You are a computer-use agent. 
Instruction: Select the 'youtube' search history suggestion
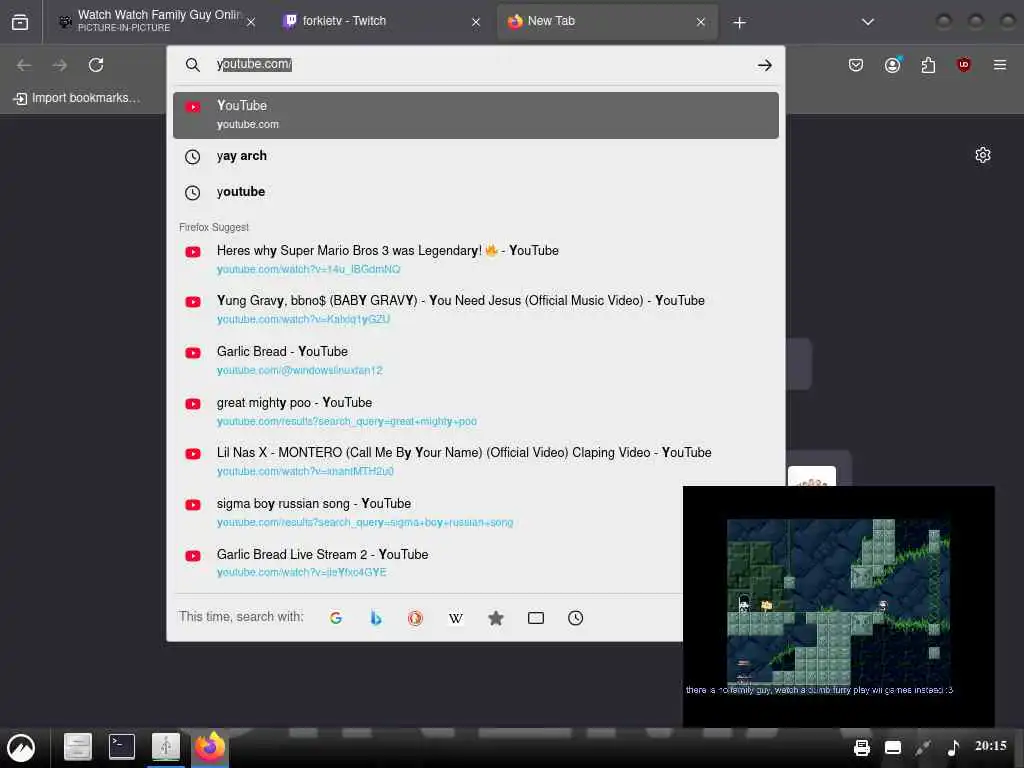(x=475, y=192)
